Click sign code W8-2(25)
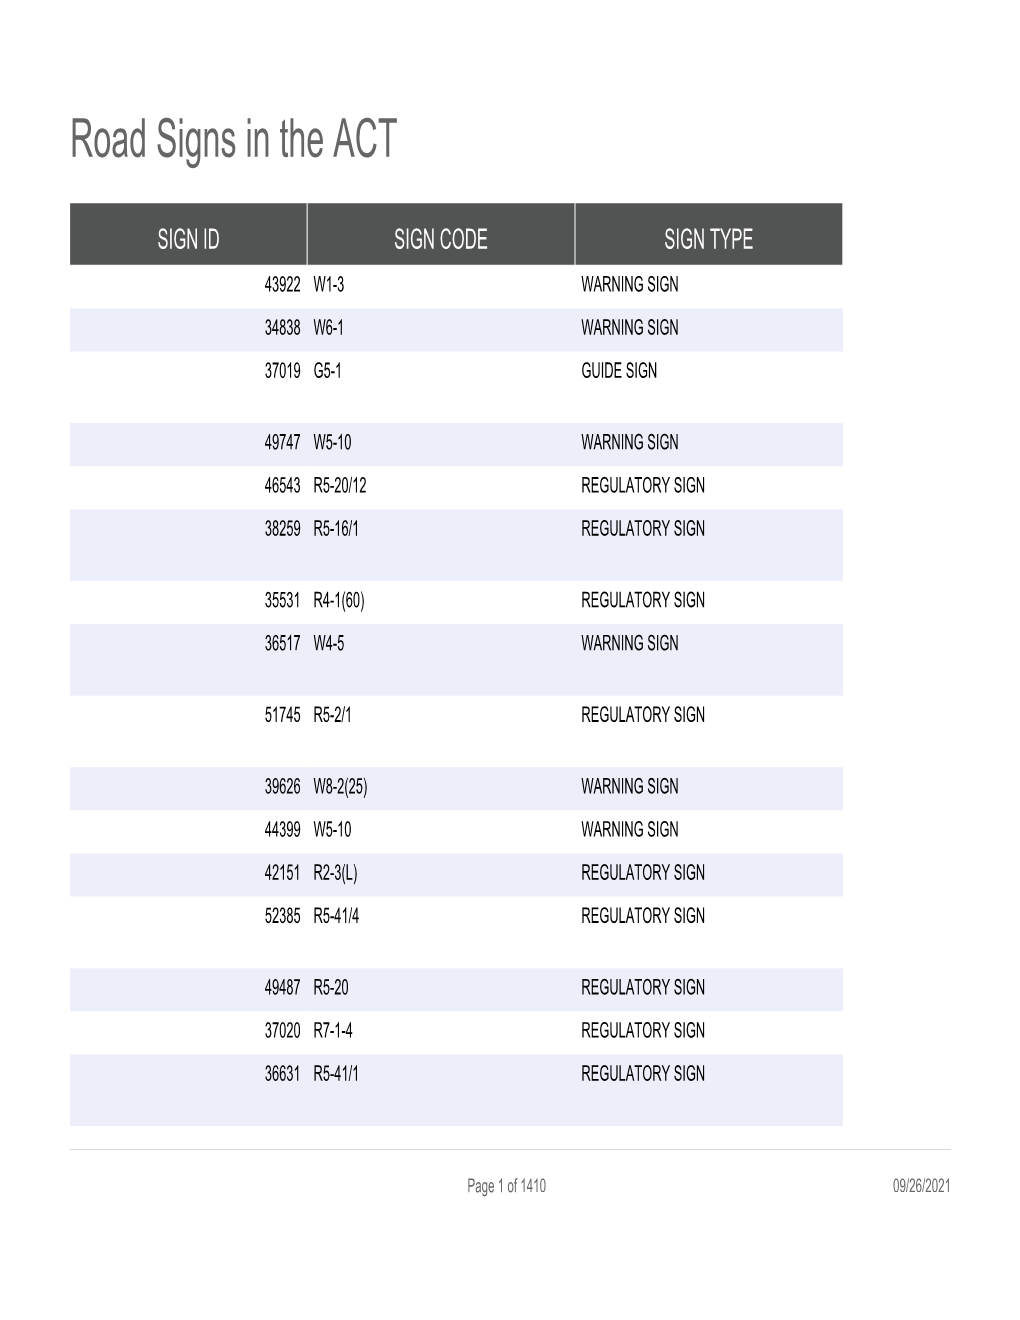Screen dimensions: 1020x1320 click(340, 787)
